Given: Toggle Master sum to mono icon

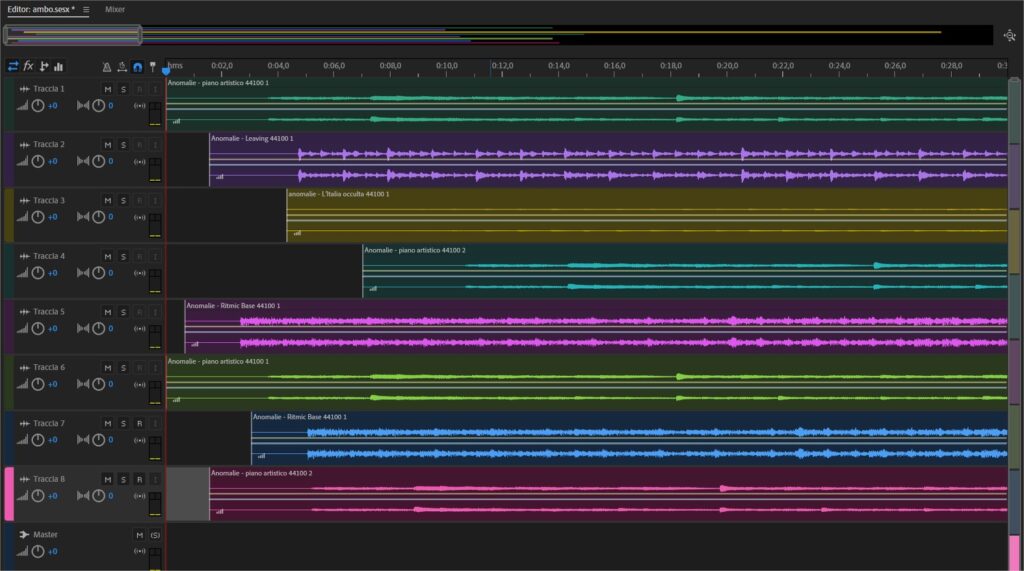Looking at the screenshot, I should (139, 551).
